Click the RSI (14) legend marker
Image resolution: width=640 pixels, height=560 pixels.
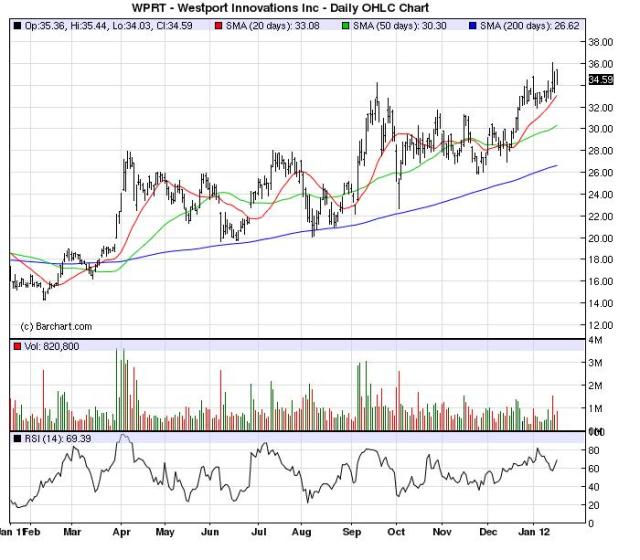coord(17,438)
